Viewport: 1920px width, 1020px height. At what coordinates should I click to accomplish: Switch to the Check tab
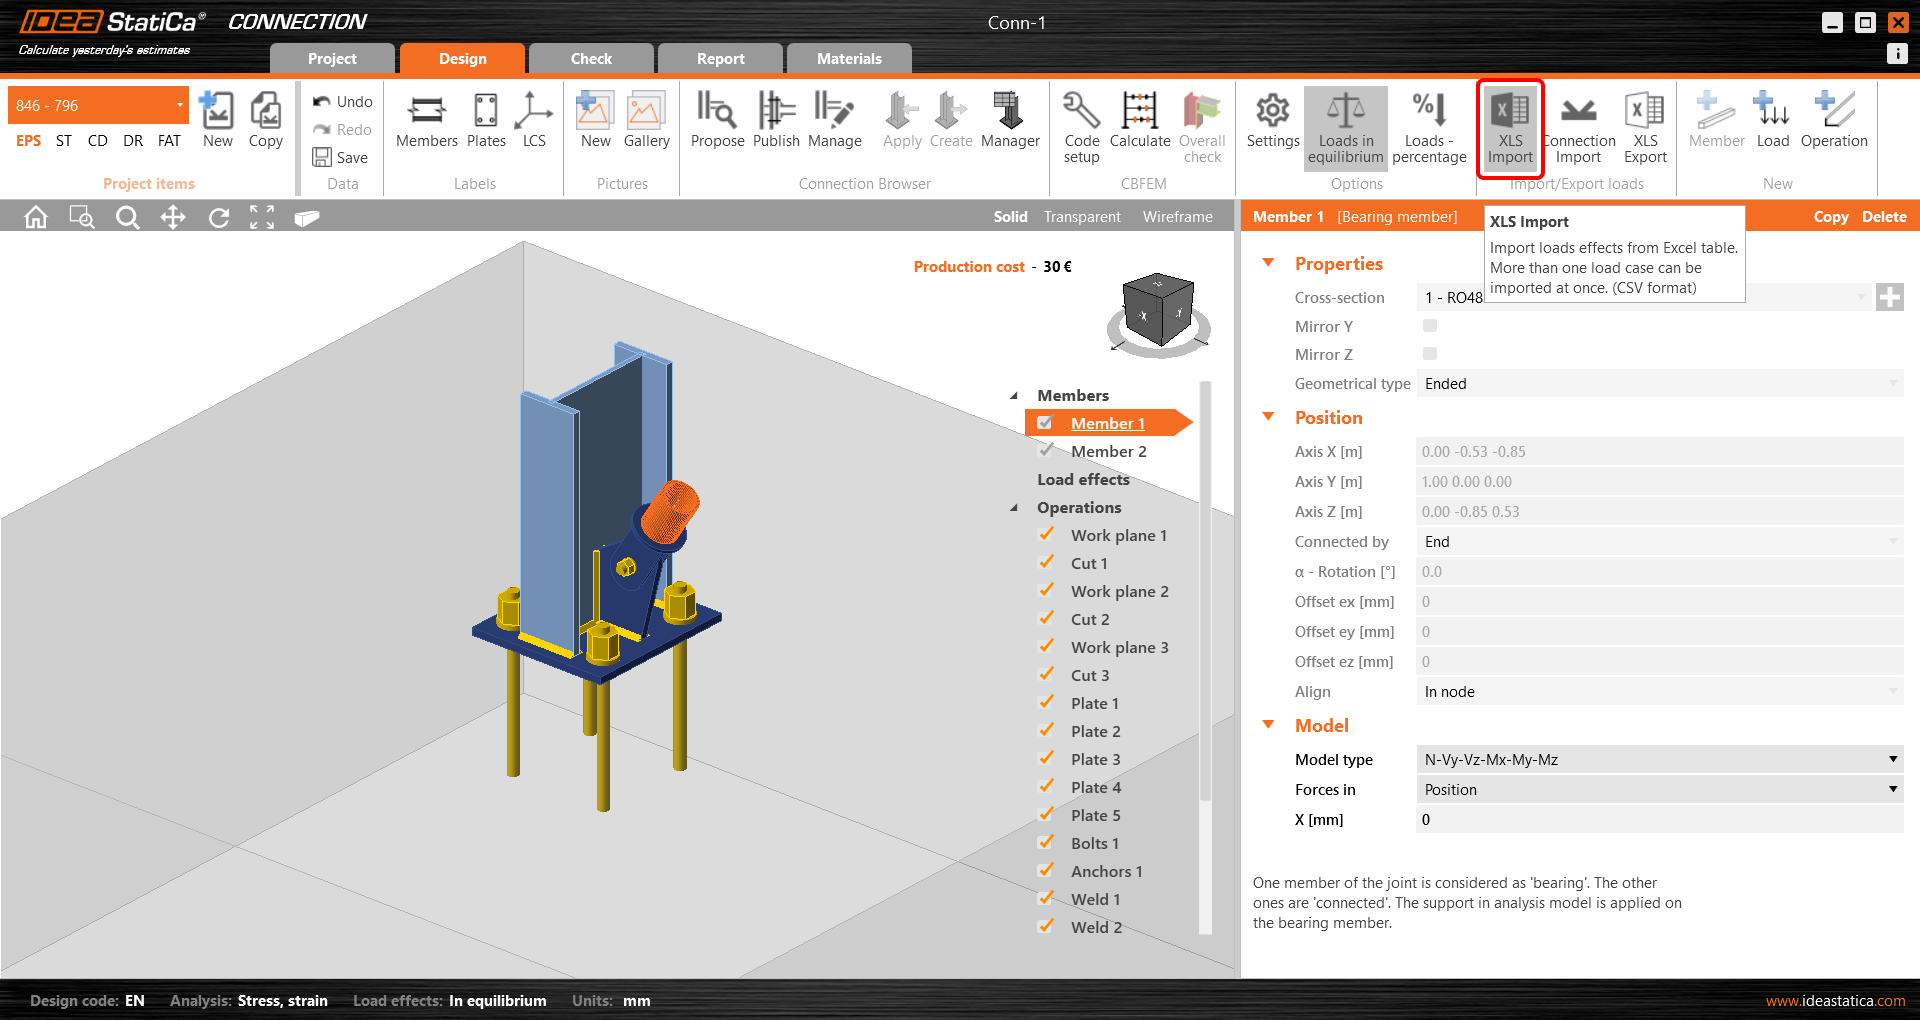(591, 59)
